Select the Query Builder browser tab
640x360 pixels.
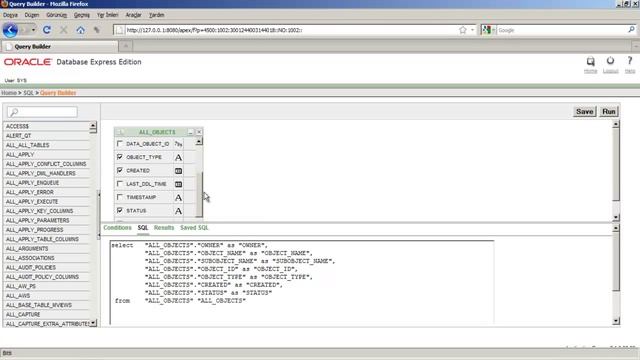(x=60, y=47)
